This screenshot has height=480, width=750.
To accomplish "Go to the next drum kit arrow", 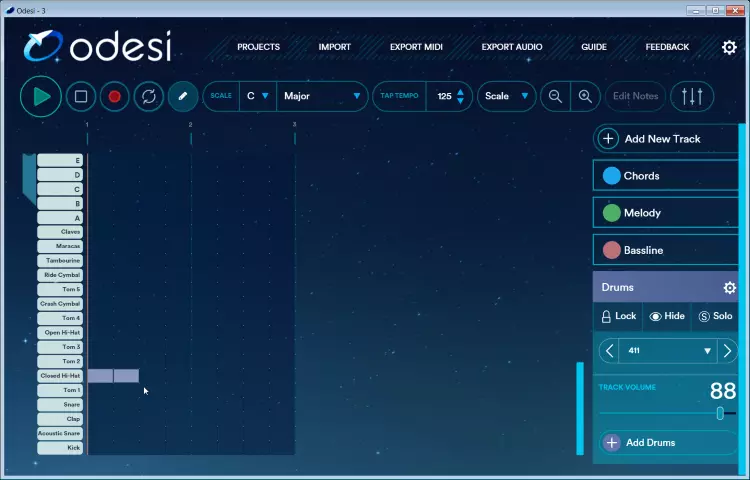I will tap(727, 351).
